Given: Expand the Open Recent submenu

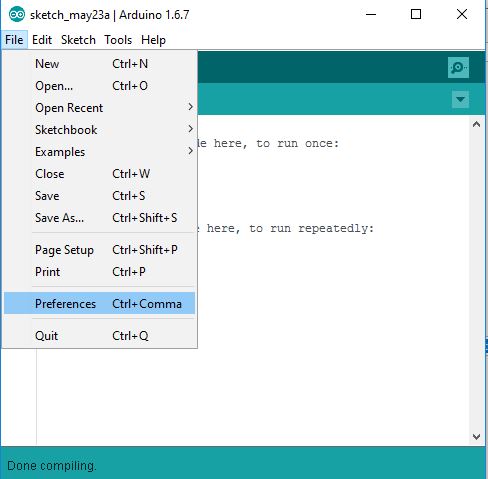Looking at the screenshot, I should [99, 108].
